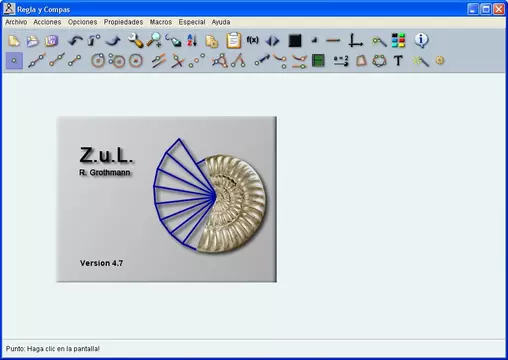Select the Segment tool

(x=75, y=61)
